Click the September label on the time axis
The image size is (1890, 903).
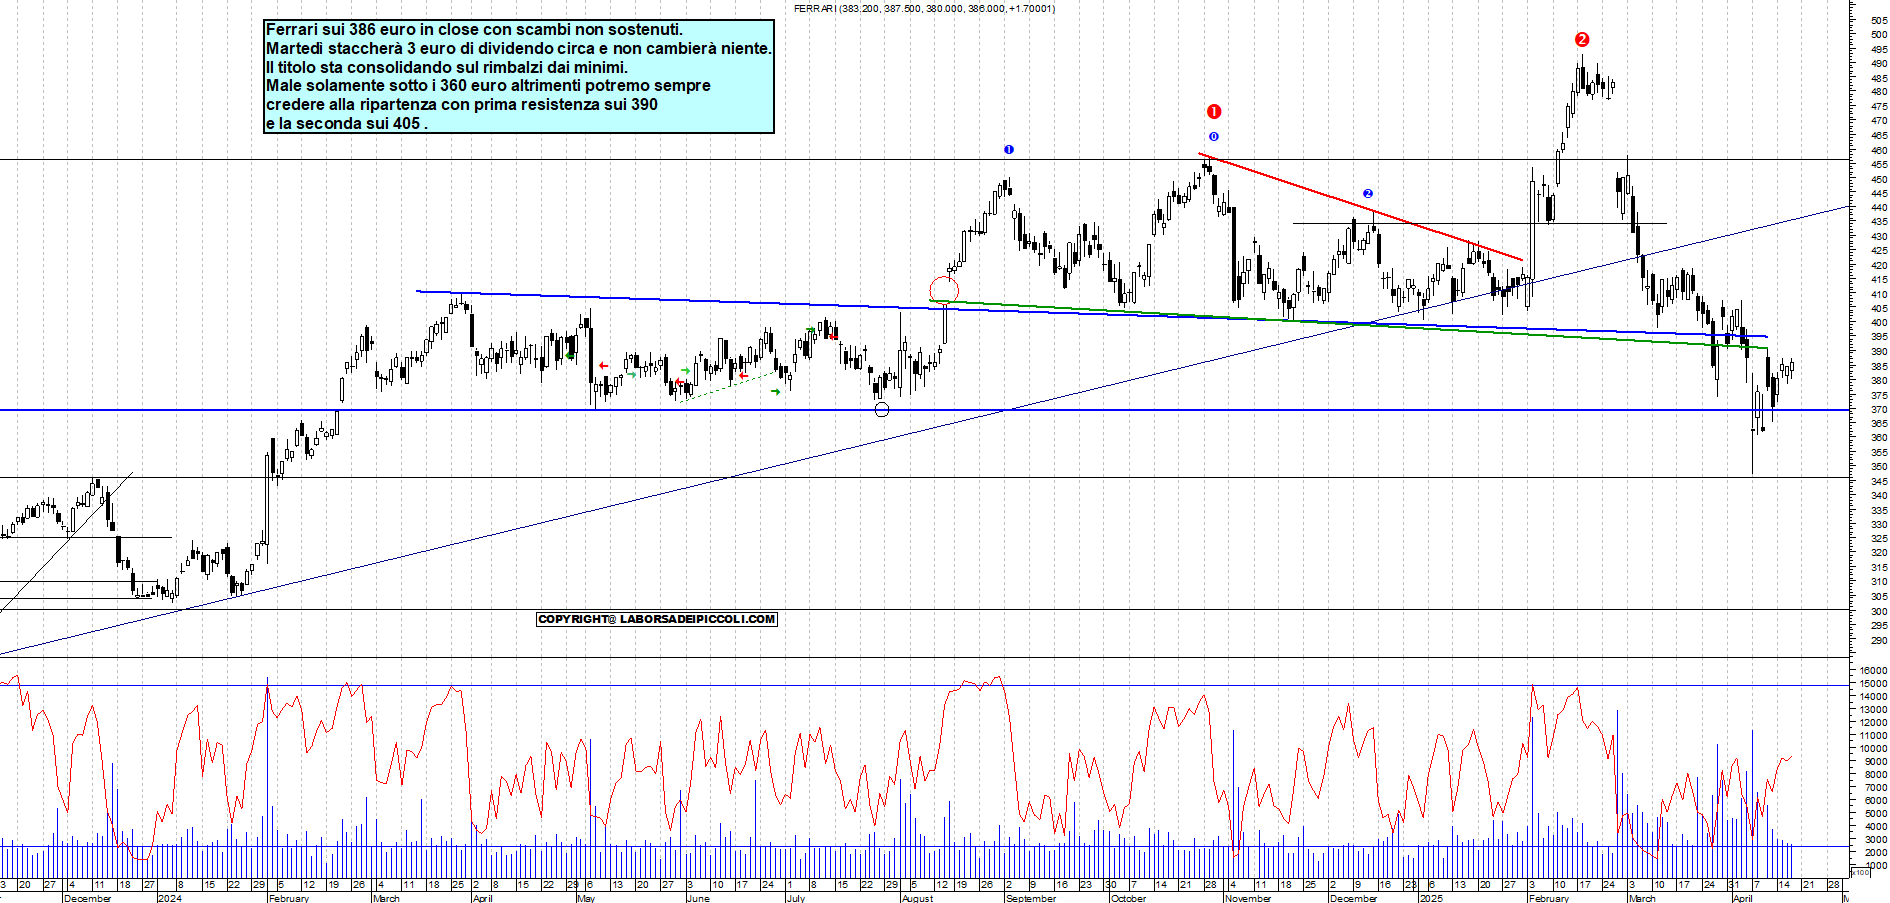[x=1031, y=898]
